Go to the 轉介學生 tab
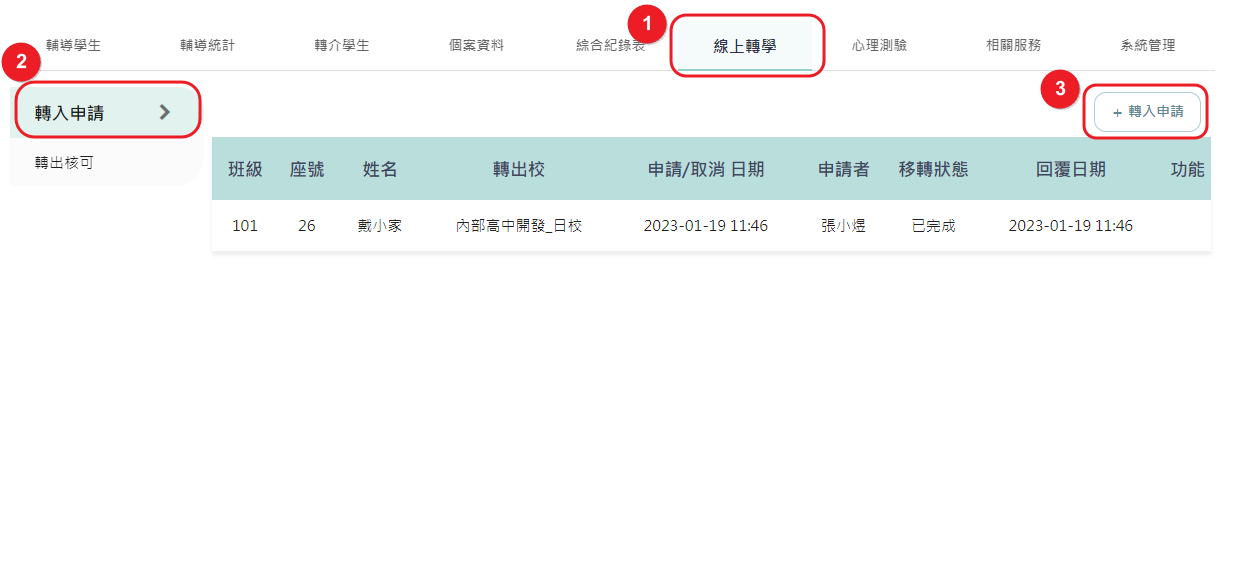 [342, 45]
